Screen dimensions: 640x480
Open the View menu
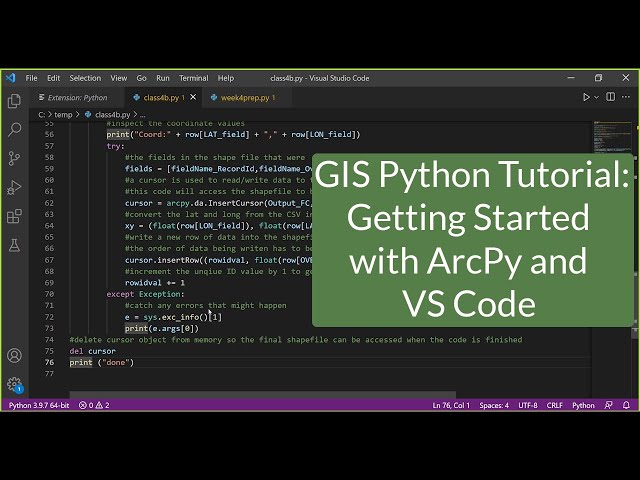click(119, 78)
